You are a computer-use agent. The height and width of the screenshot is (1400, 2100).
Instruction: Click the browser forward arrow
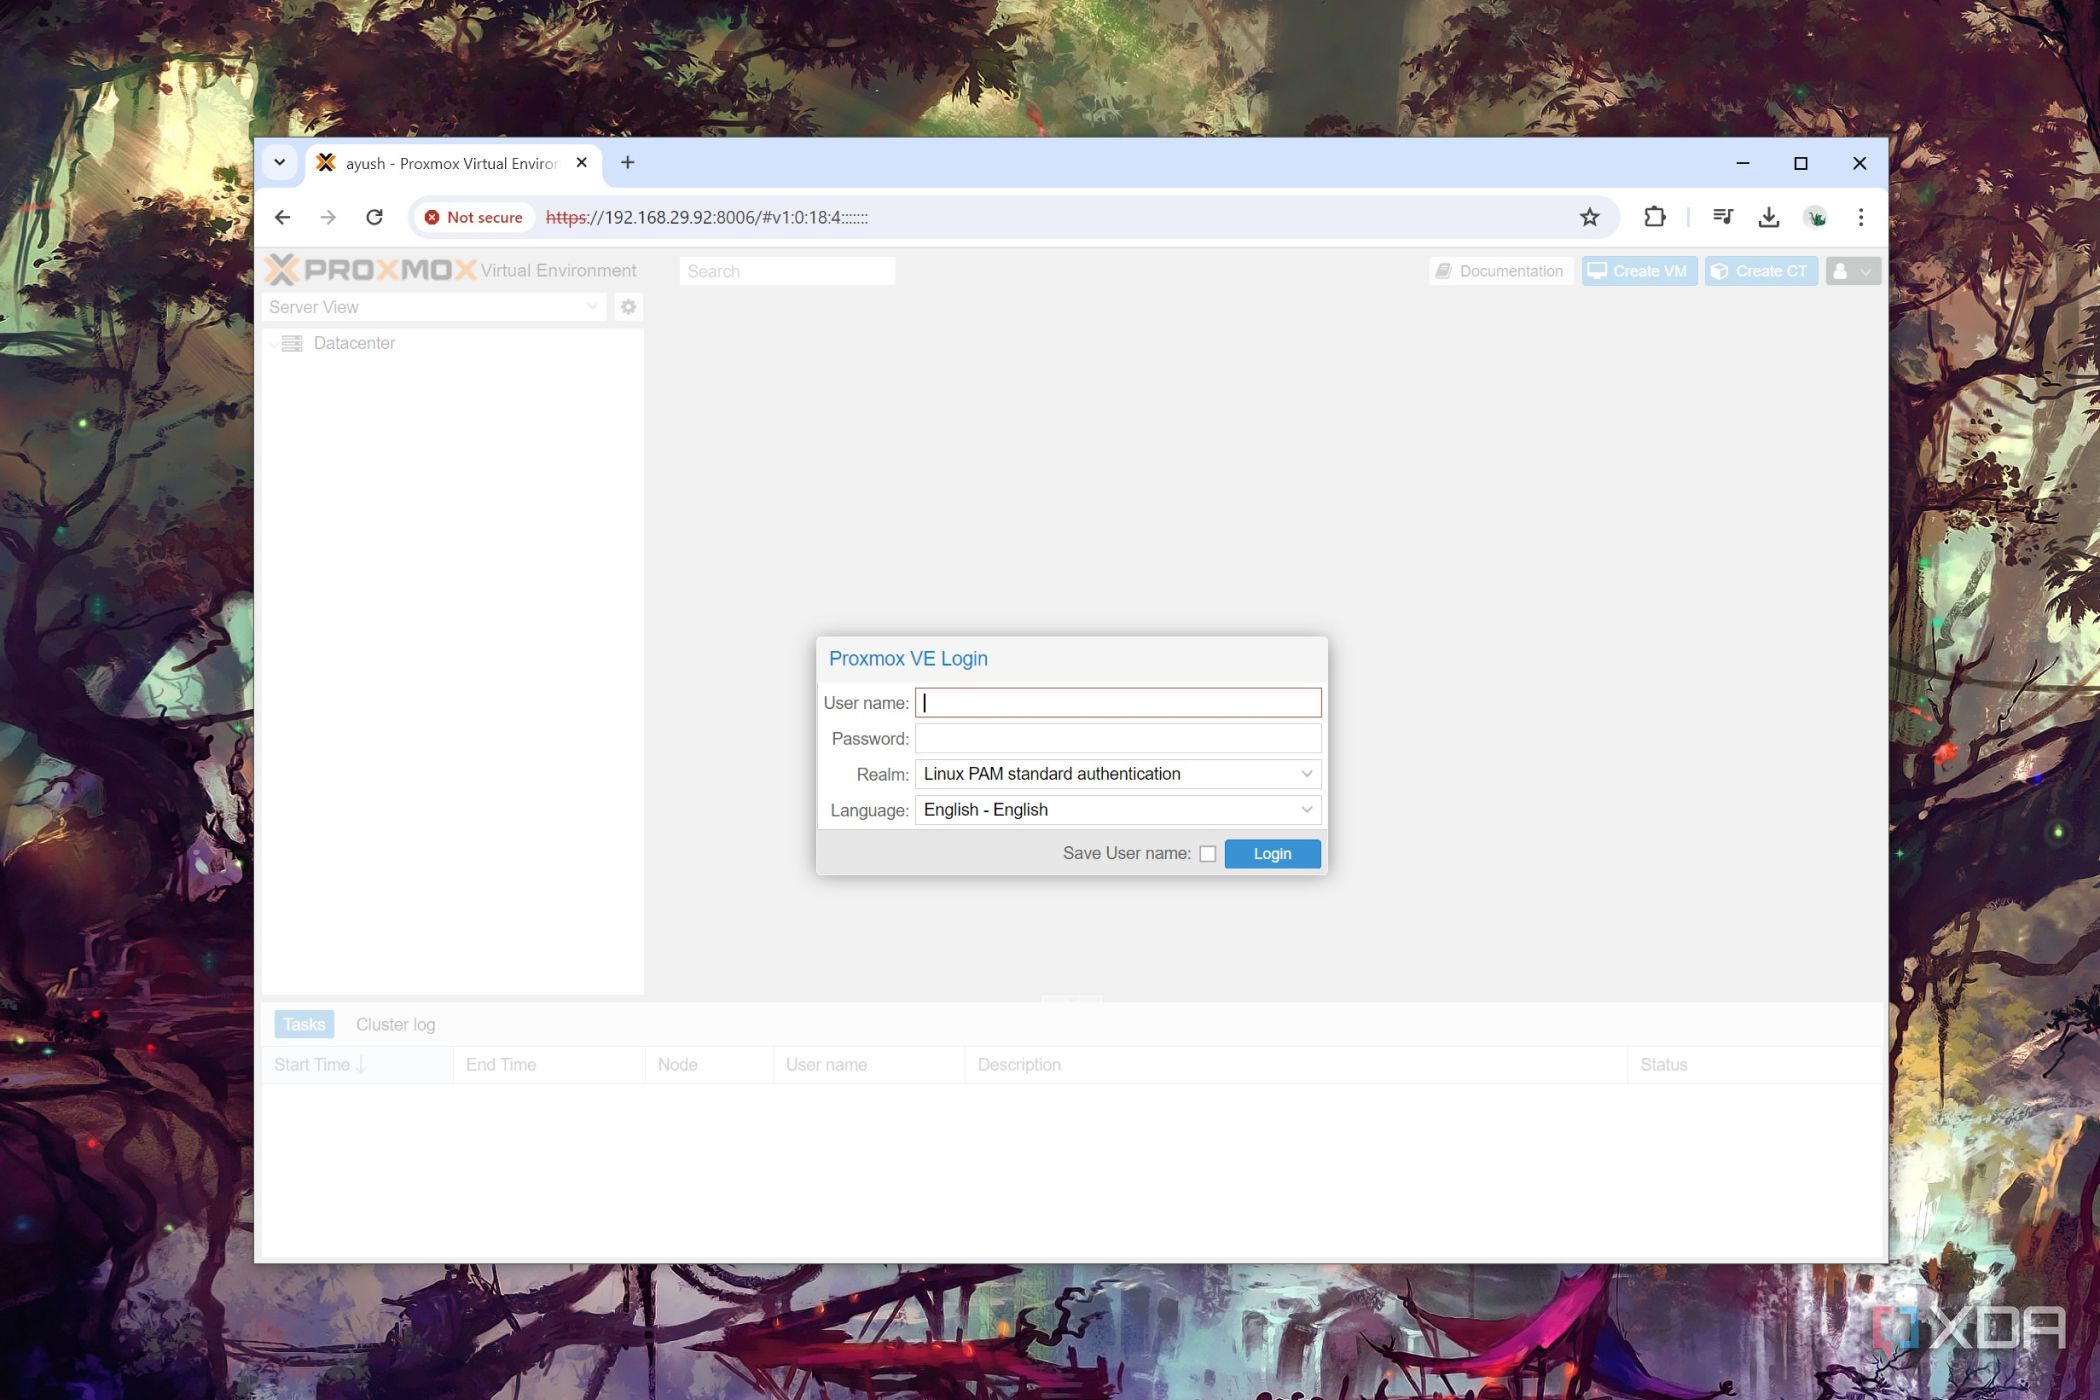tap(328, 217)
